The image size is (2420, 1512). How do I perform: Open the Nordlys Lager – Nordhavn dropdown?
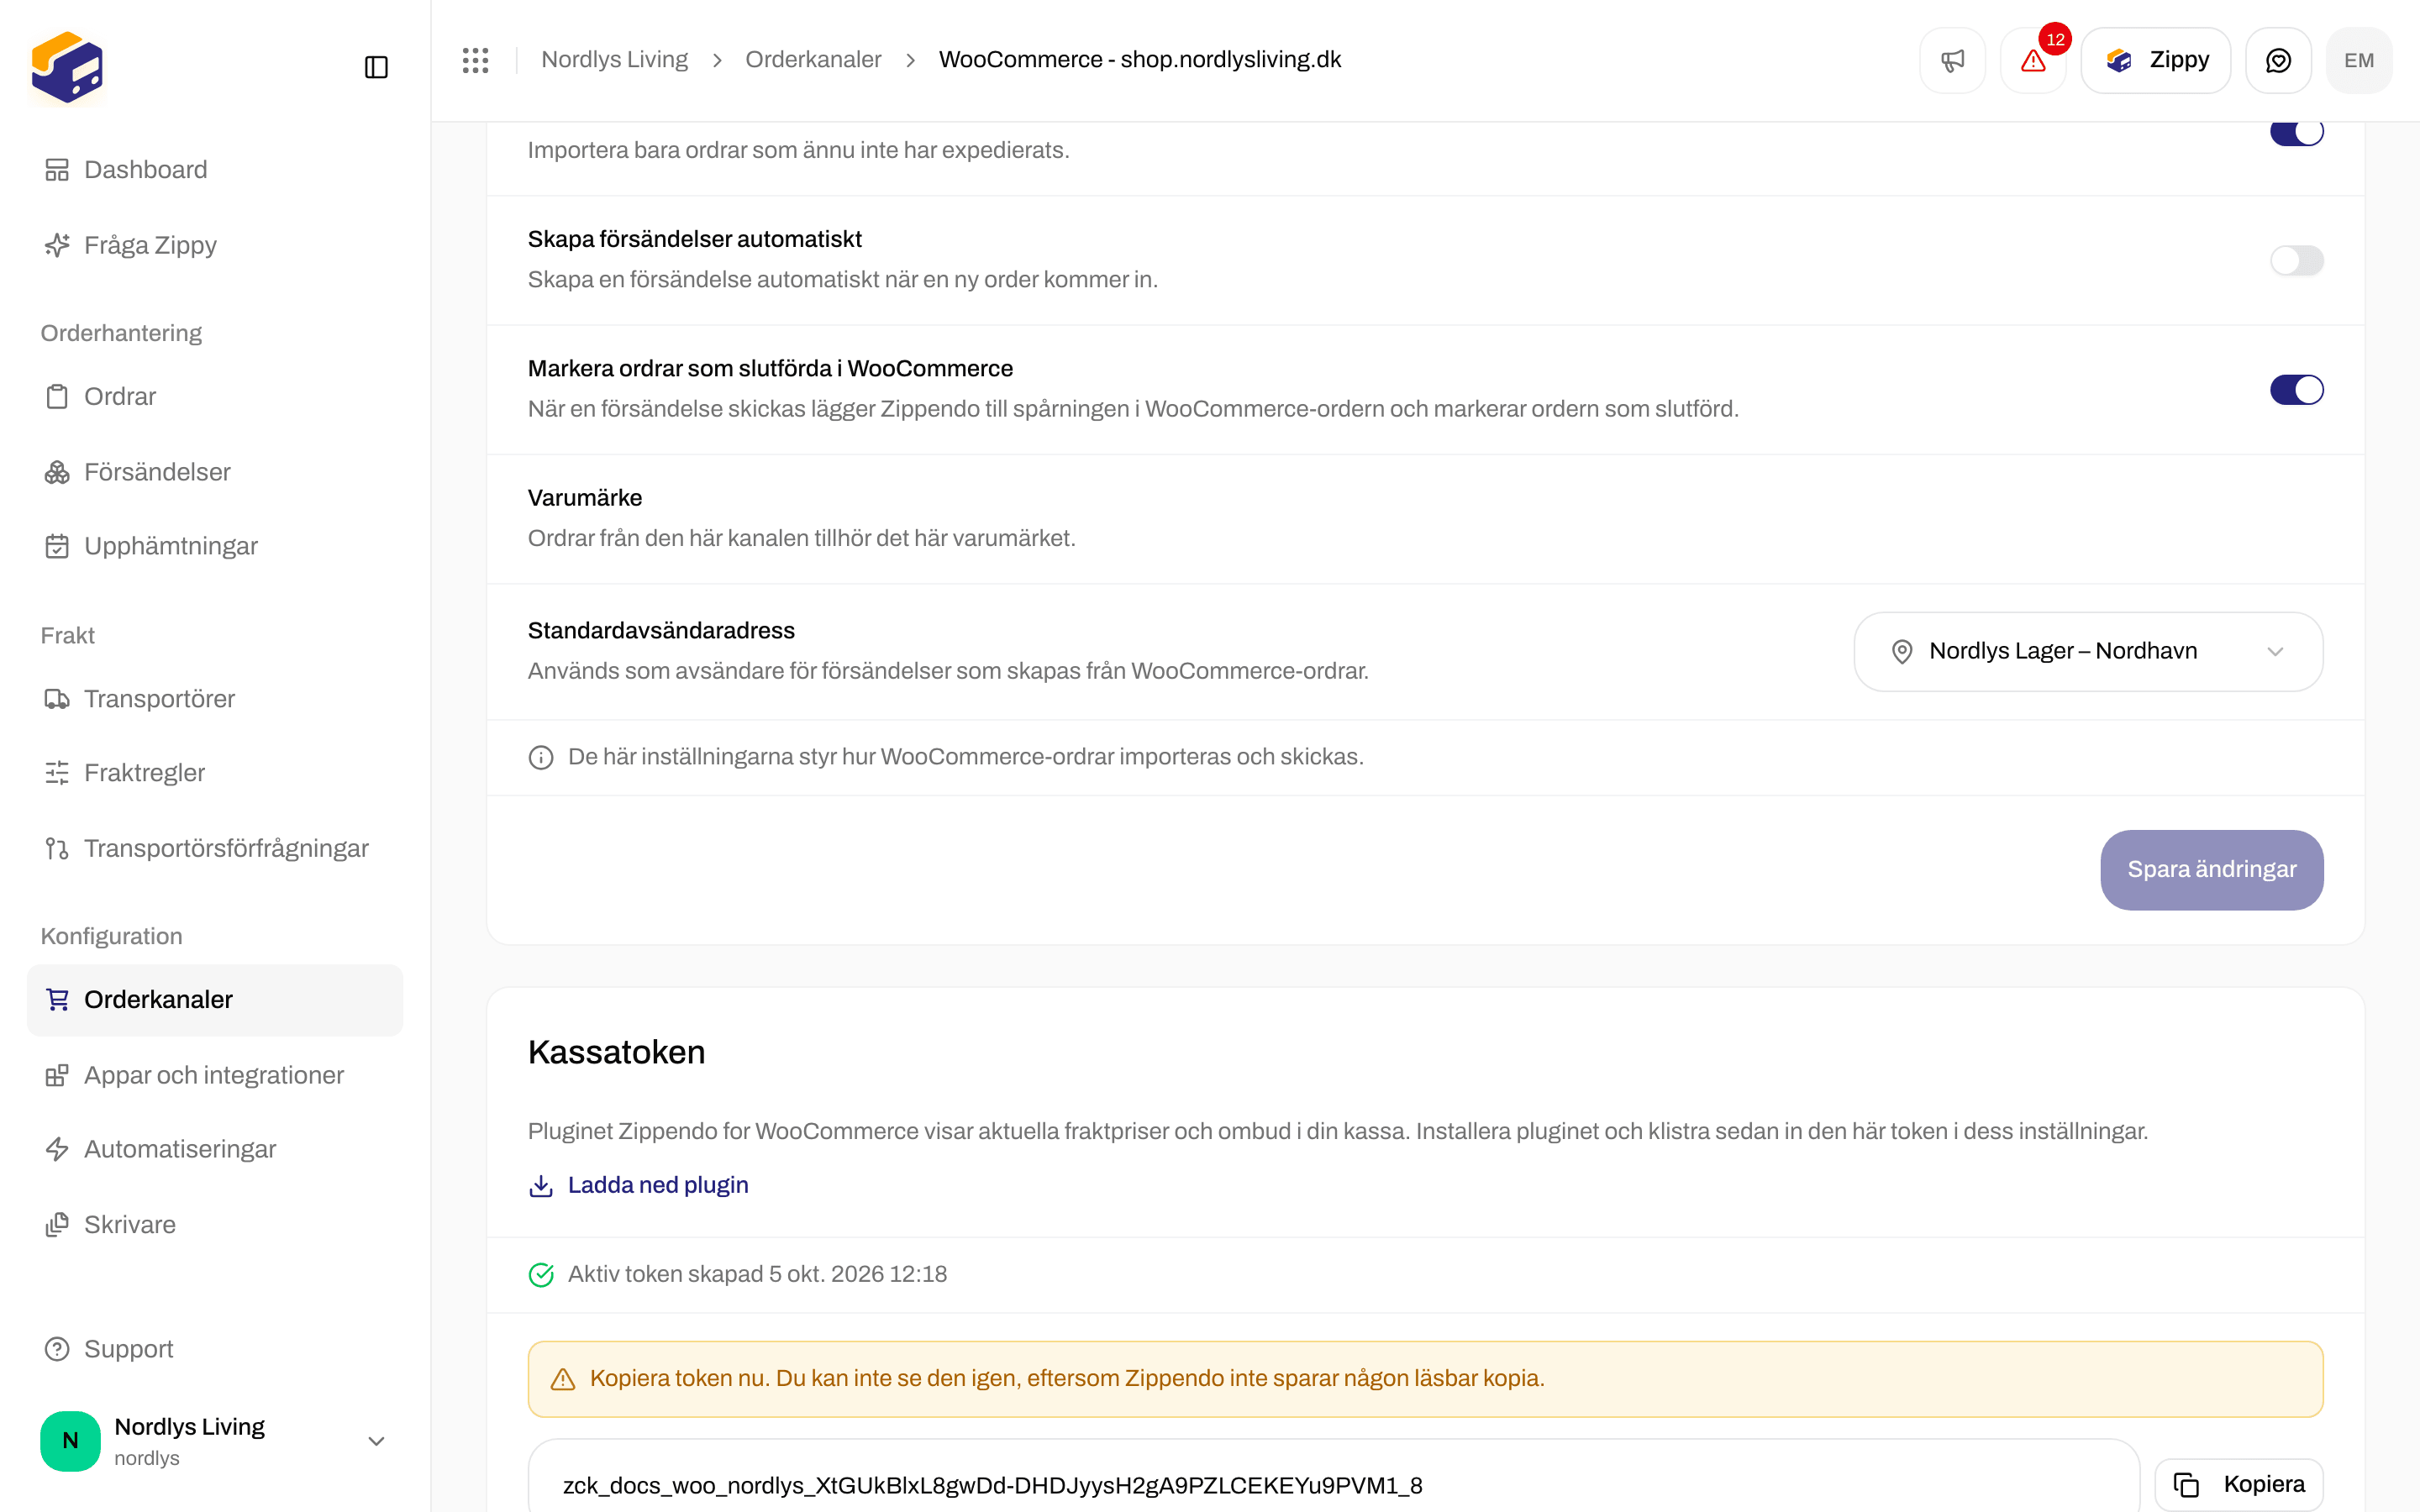click(2088, 651)
